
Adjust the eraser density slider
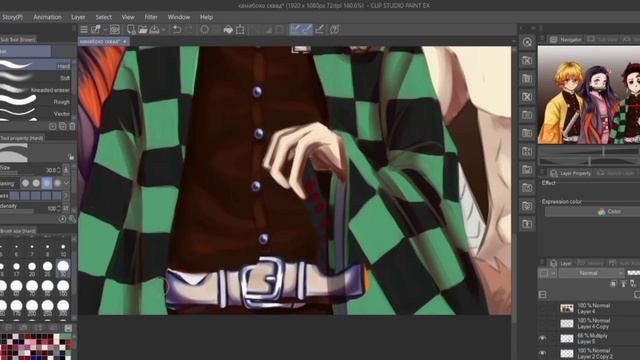tap(17, 211)
